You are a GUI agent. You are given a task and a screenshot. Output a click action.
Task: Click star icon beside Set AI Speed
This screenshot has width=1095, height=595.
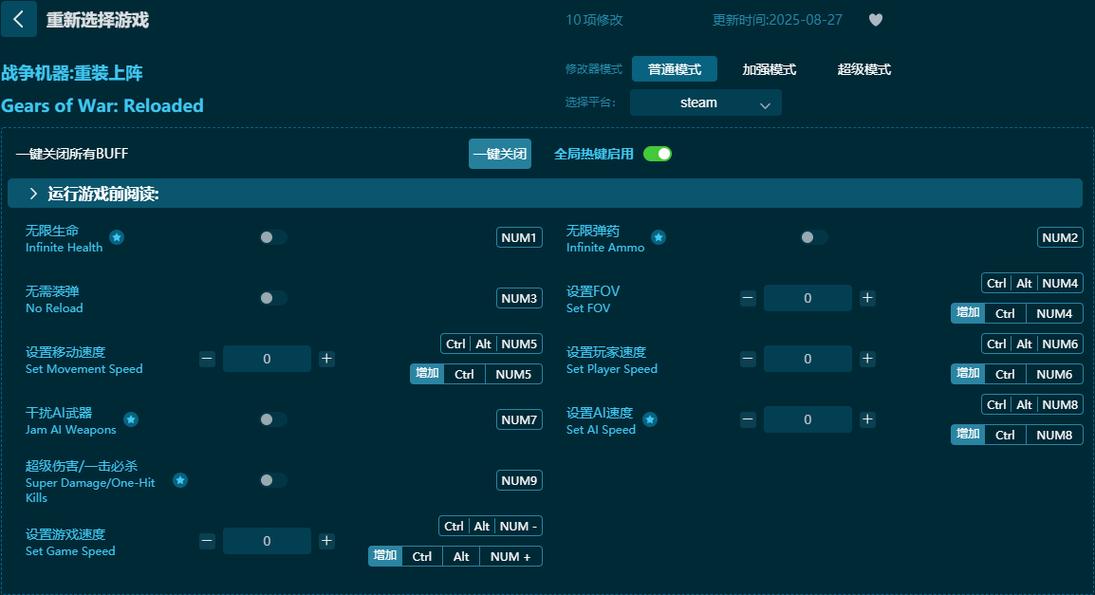649,420
